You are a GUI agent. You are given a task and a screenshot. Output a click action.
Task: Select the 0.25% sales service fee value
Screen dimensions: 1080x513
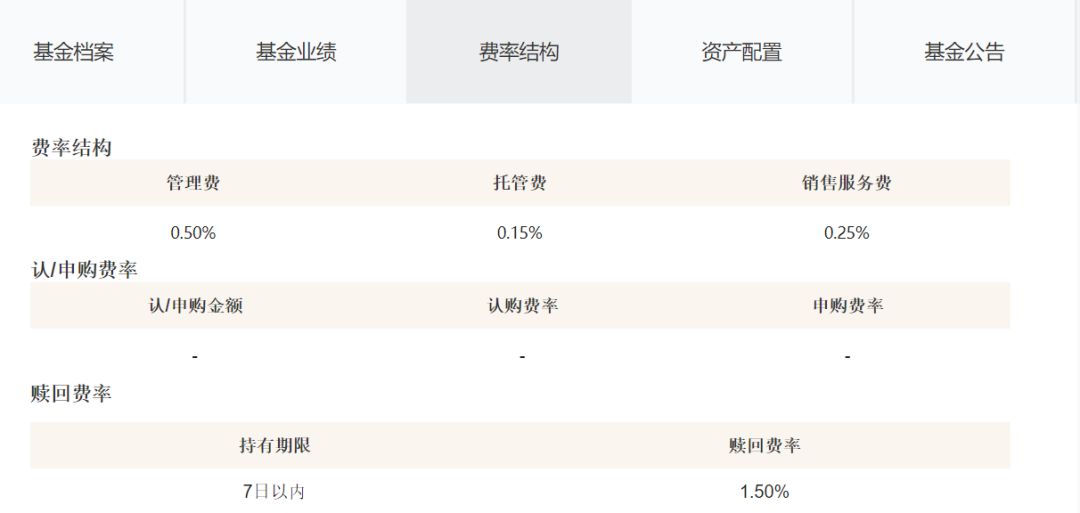coord(846,233)
